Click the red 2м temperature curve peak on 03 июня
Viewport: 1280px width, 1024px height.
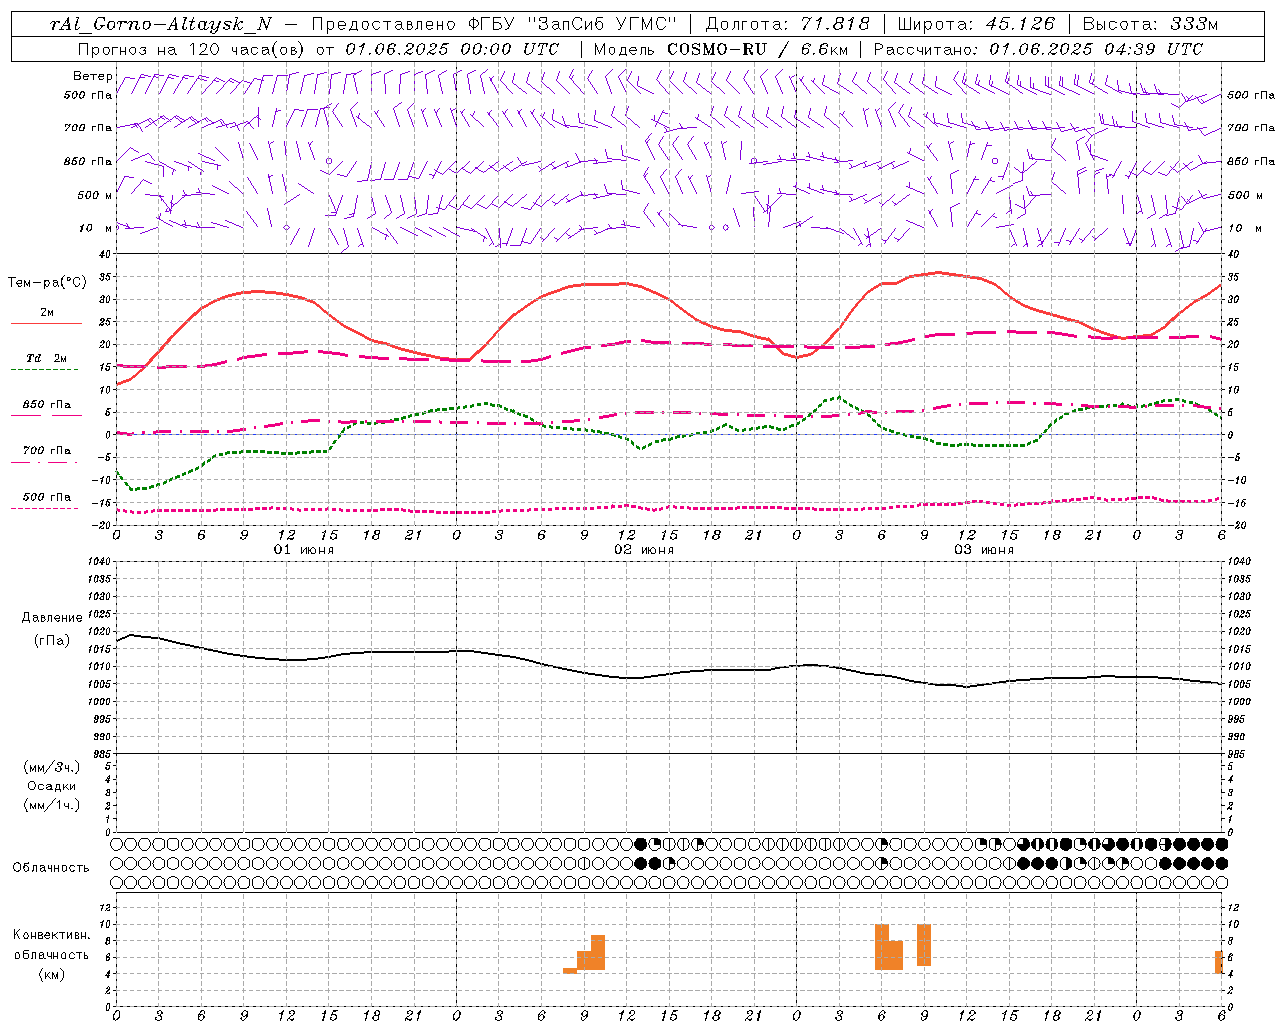click(937, 272)
